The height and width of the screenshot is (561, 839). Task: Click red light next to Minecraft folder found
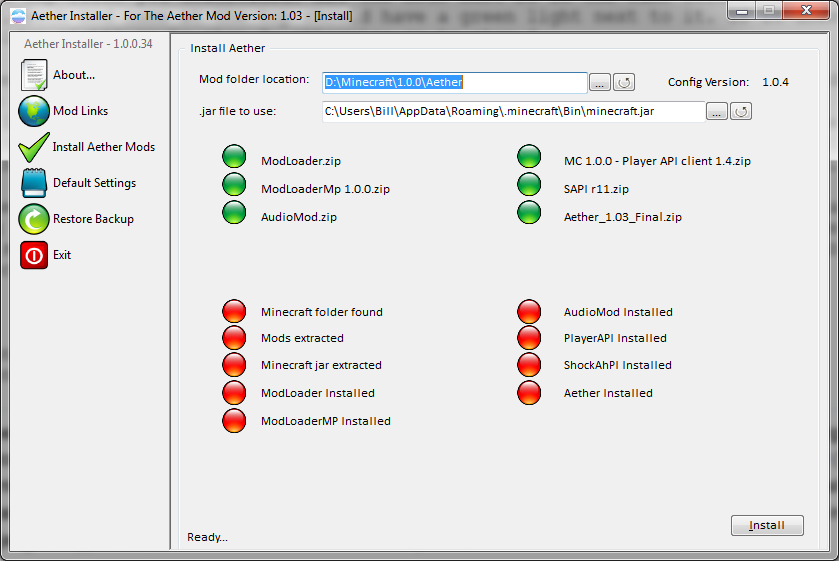point(234,312)
